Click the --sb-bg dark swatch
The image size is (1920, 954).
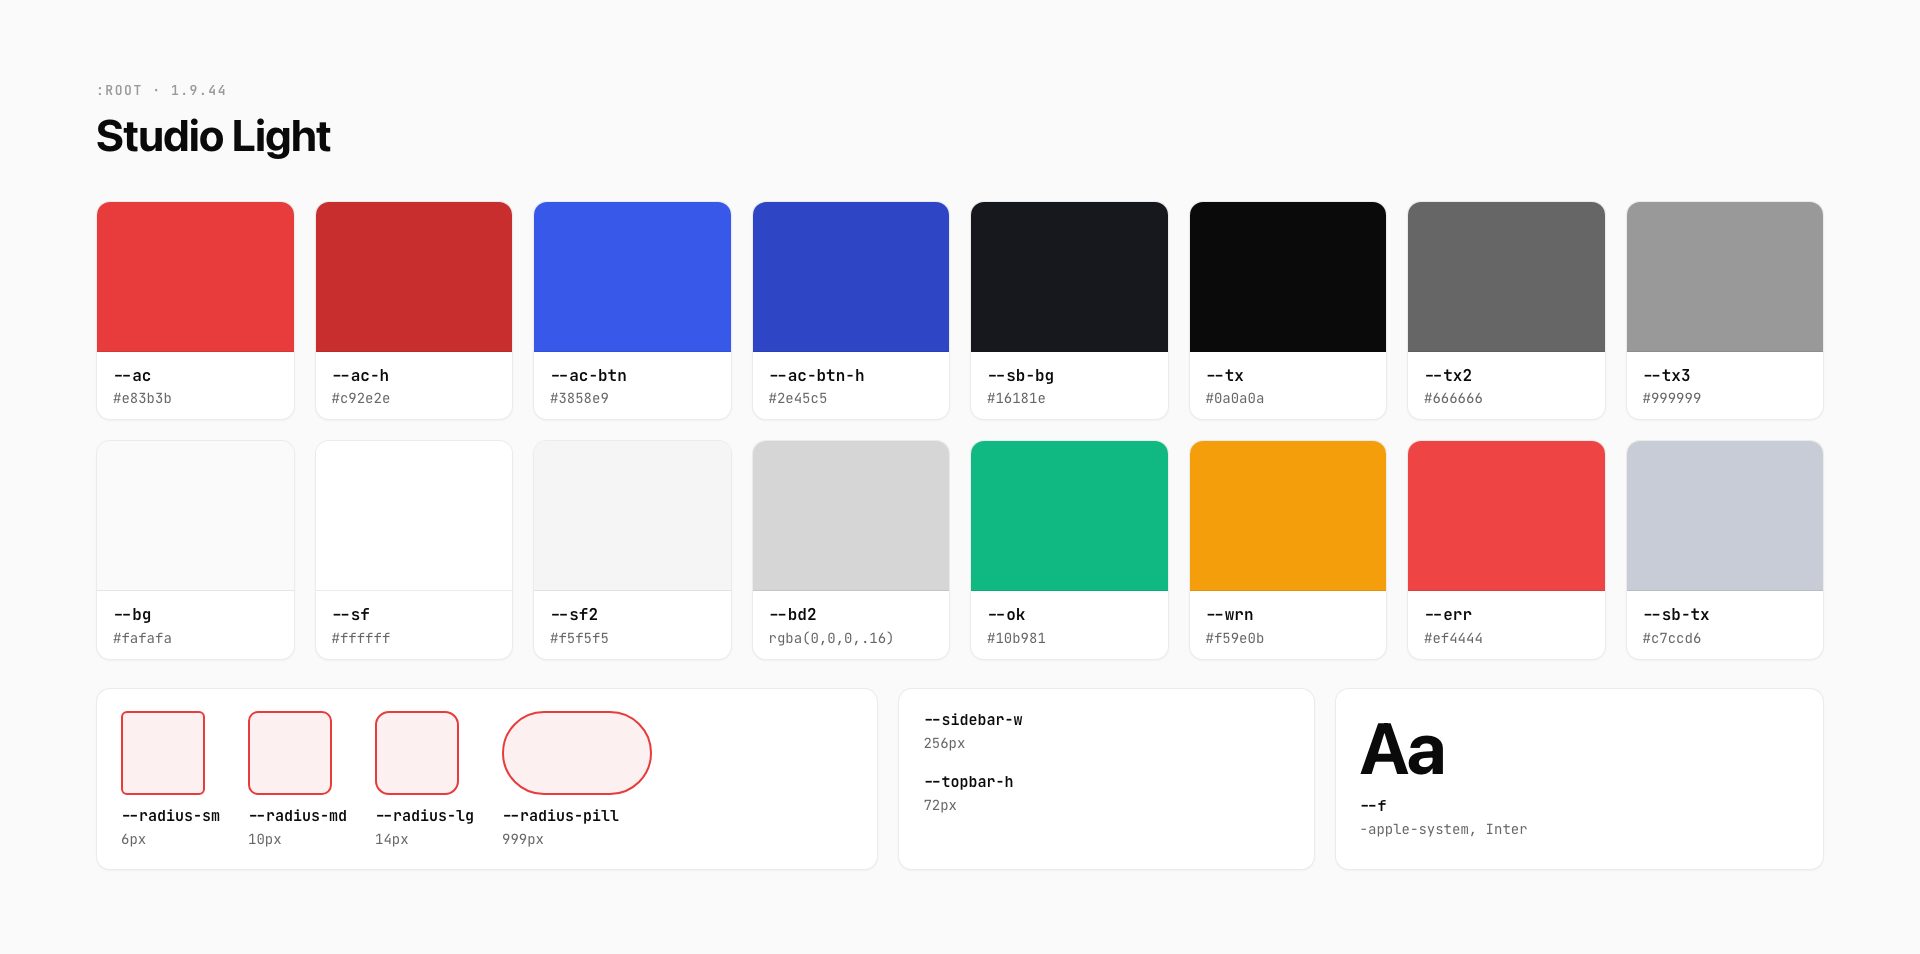1069,277
